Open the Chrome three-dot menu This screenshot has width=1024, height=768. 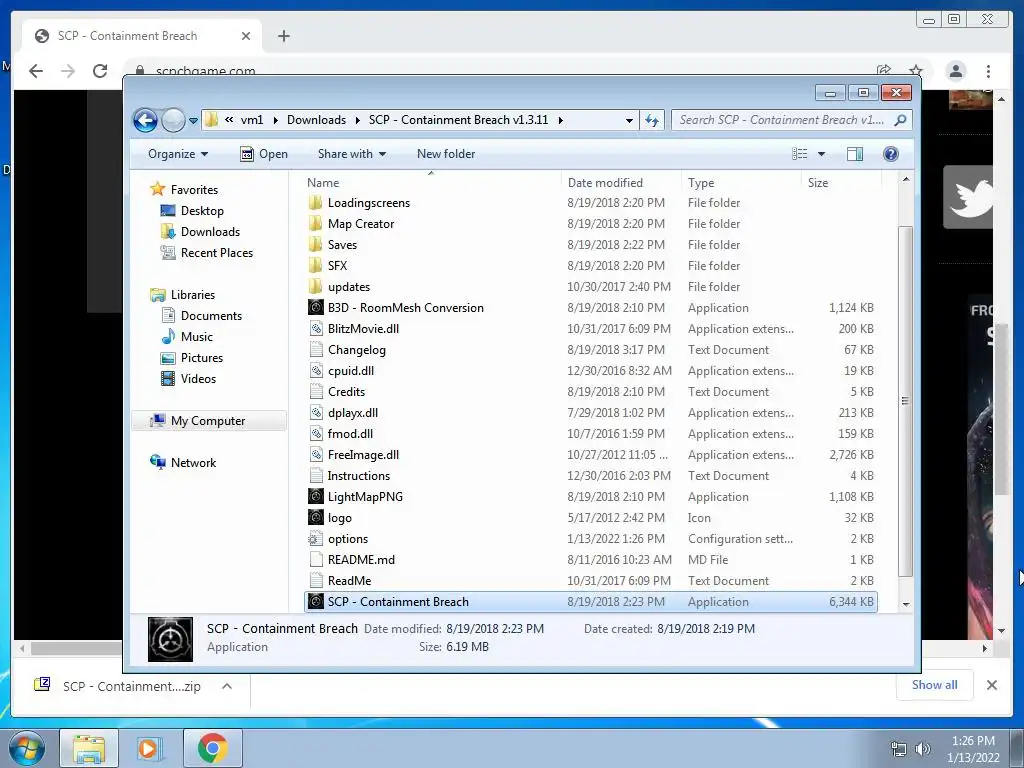(x=988, y=71)
